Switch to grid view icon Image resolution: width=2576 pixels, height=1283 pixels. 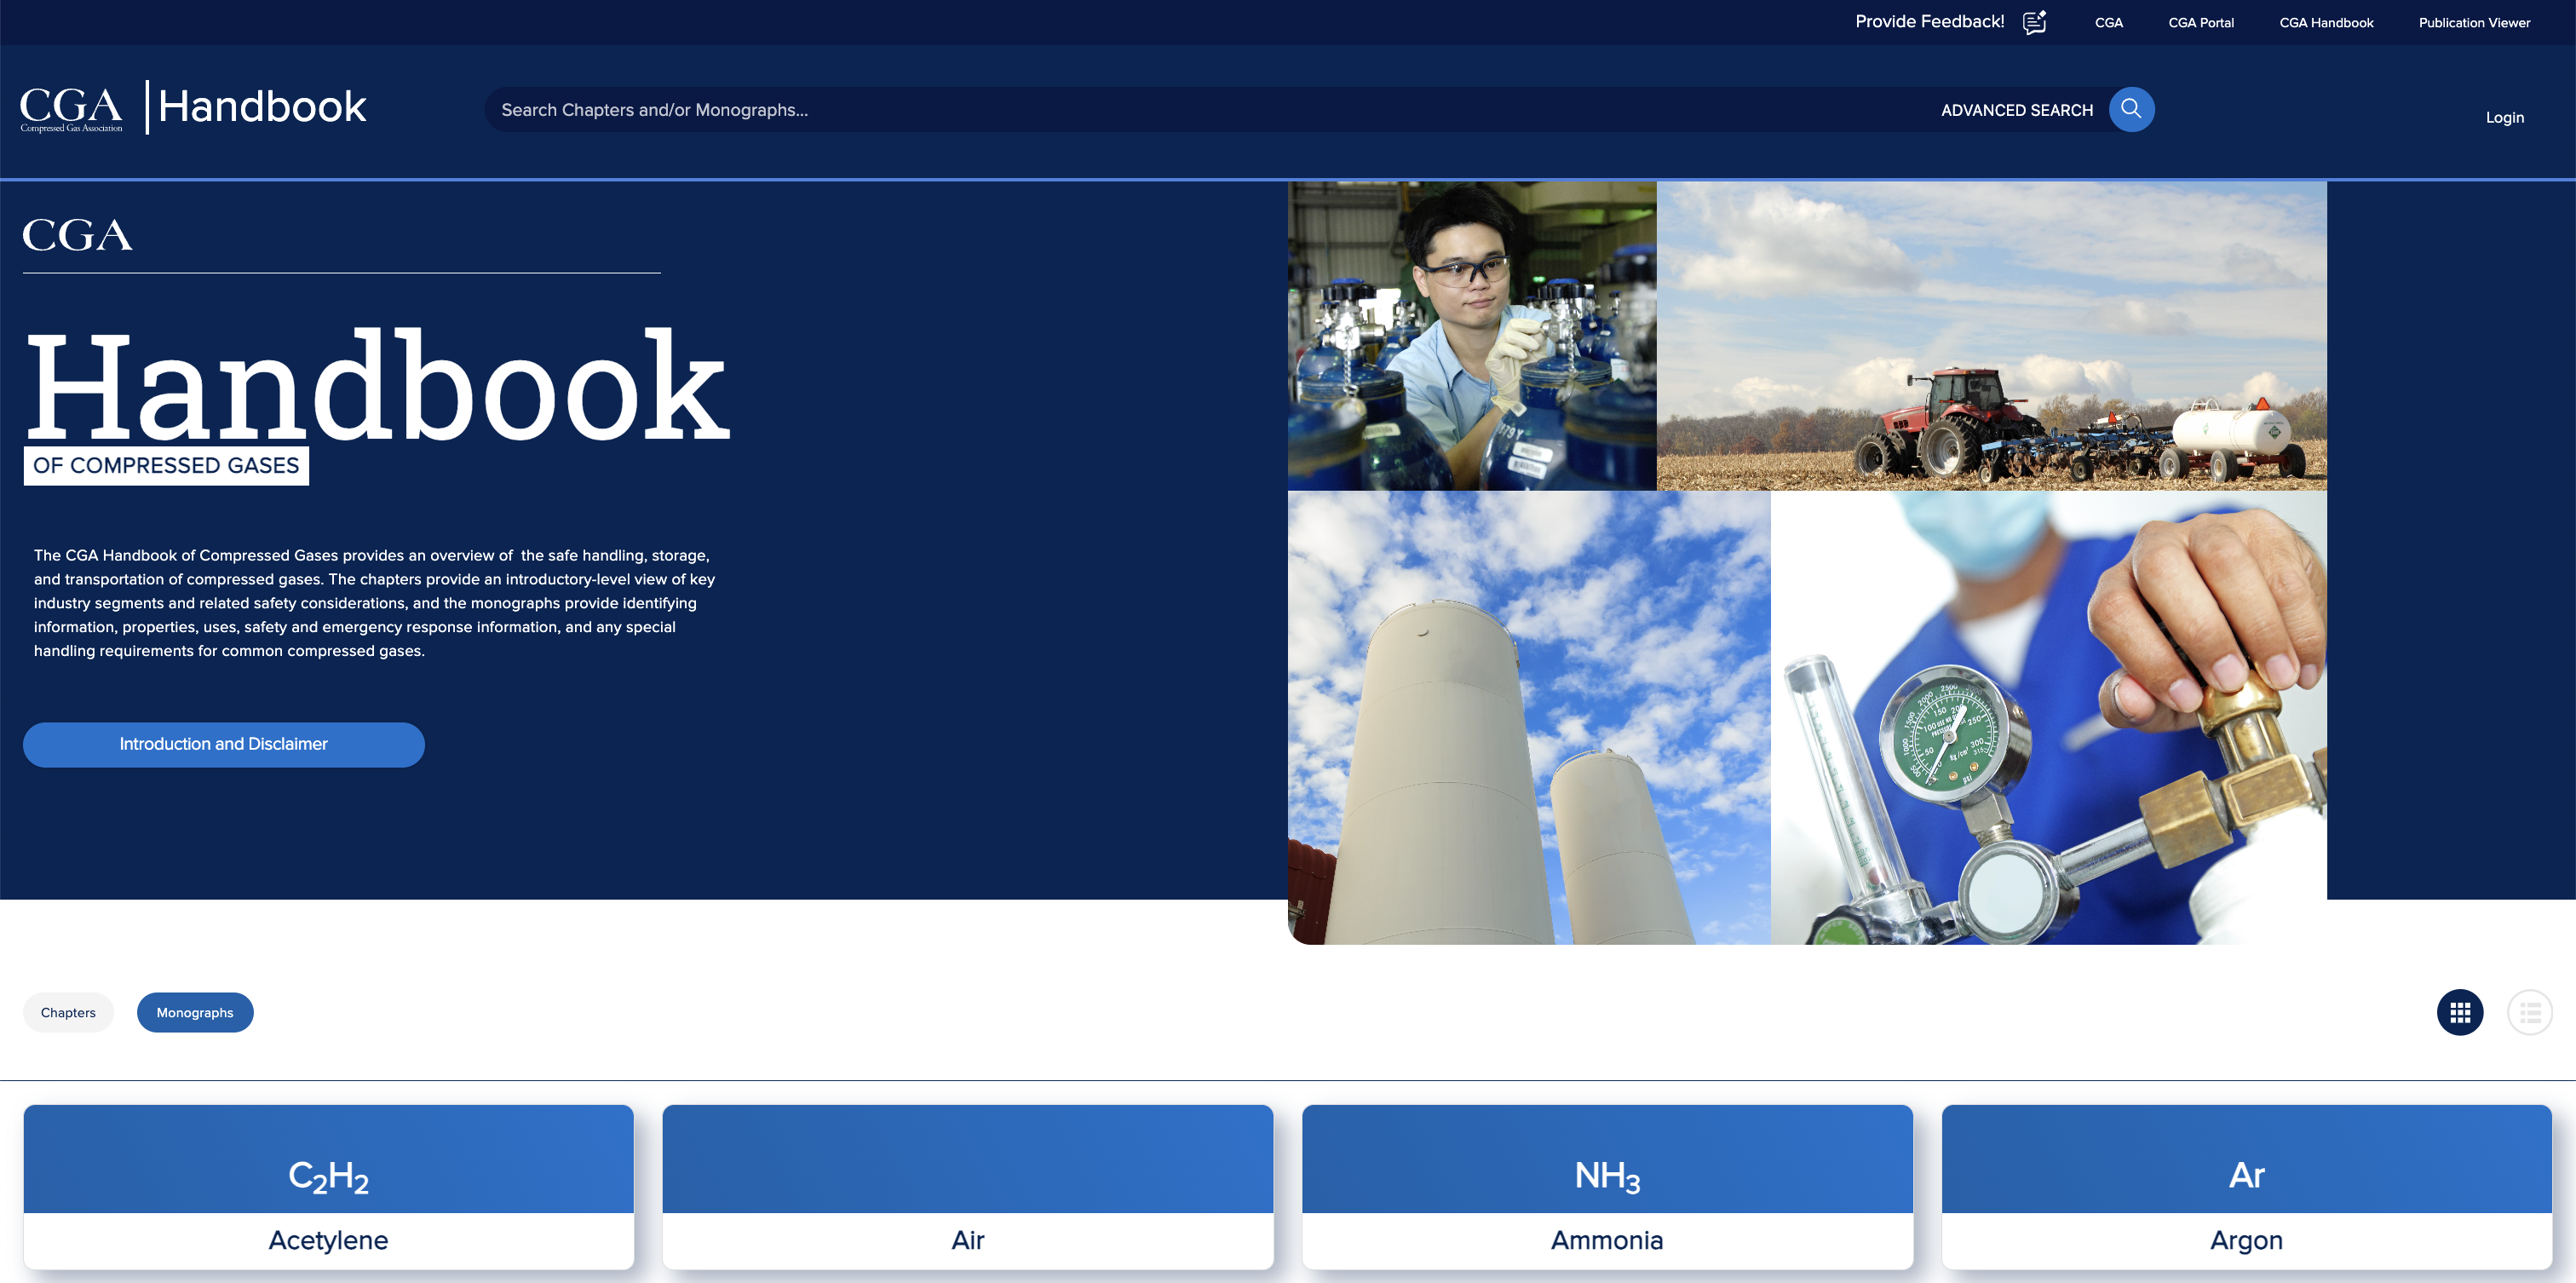click(2459, 1013)
